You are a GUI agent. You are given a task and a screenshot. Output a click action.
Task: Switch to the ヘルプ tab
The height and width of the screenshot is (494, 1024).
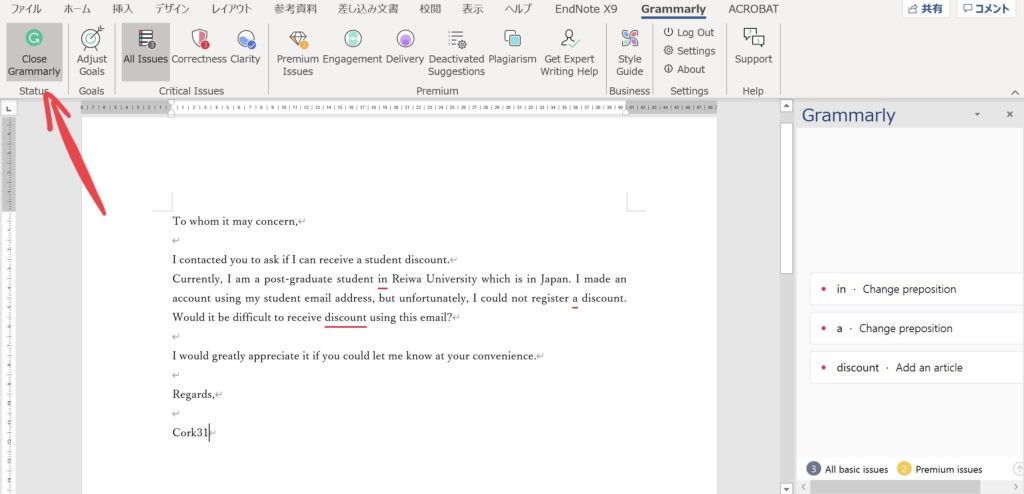(519, 8)
